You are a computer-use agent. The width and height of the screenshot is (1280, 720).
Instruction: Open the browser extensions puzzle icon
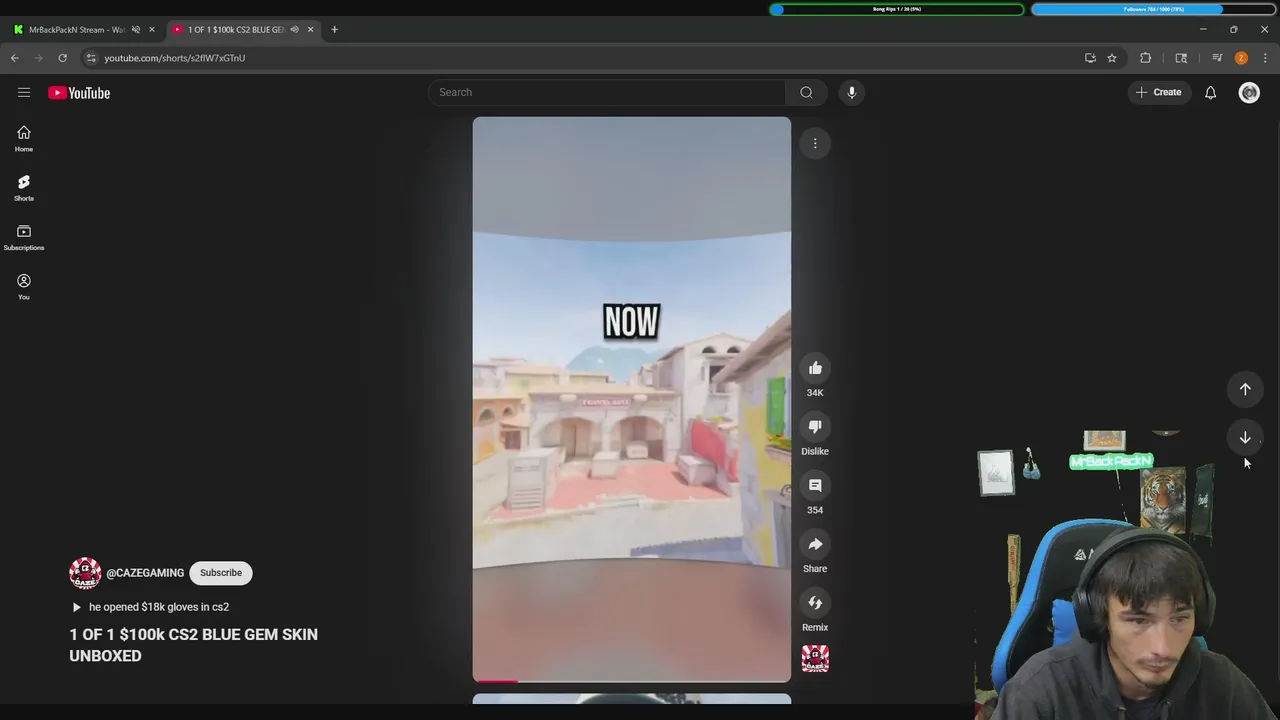[x=1146, y=58]
